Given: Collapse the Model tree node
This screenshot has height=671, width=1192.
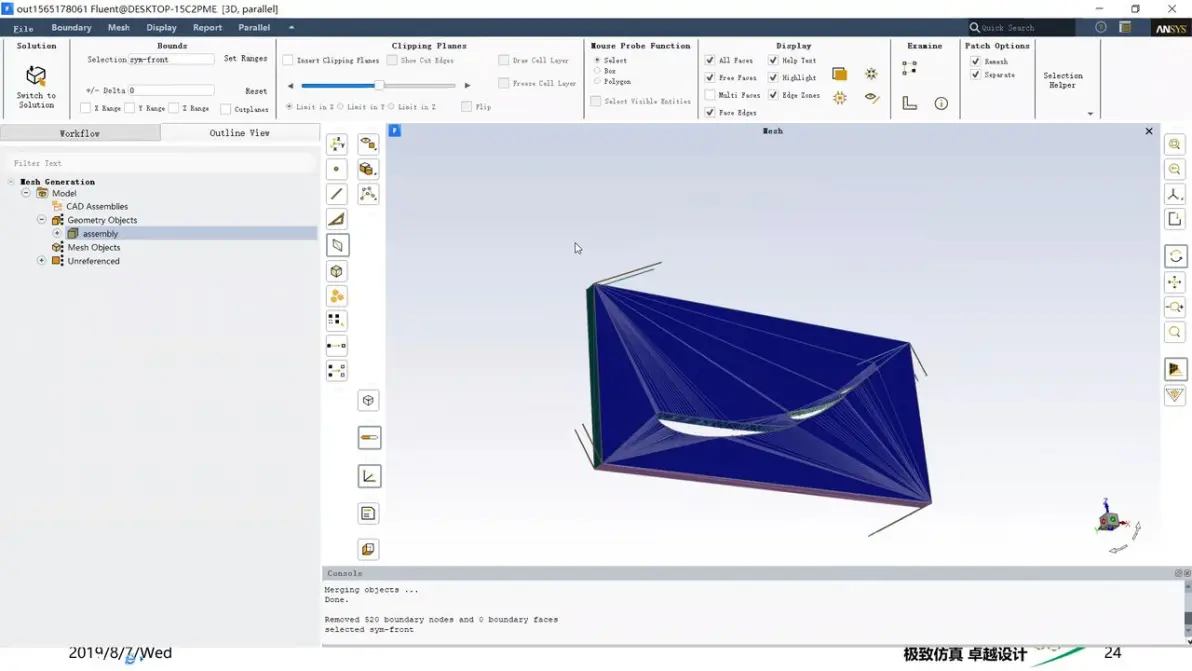Looking at the screenshot, I should click(26, 193).
